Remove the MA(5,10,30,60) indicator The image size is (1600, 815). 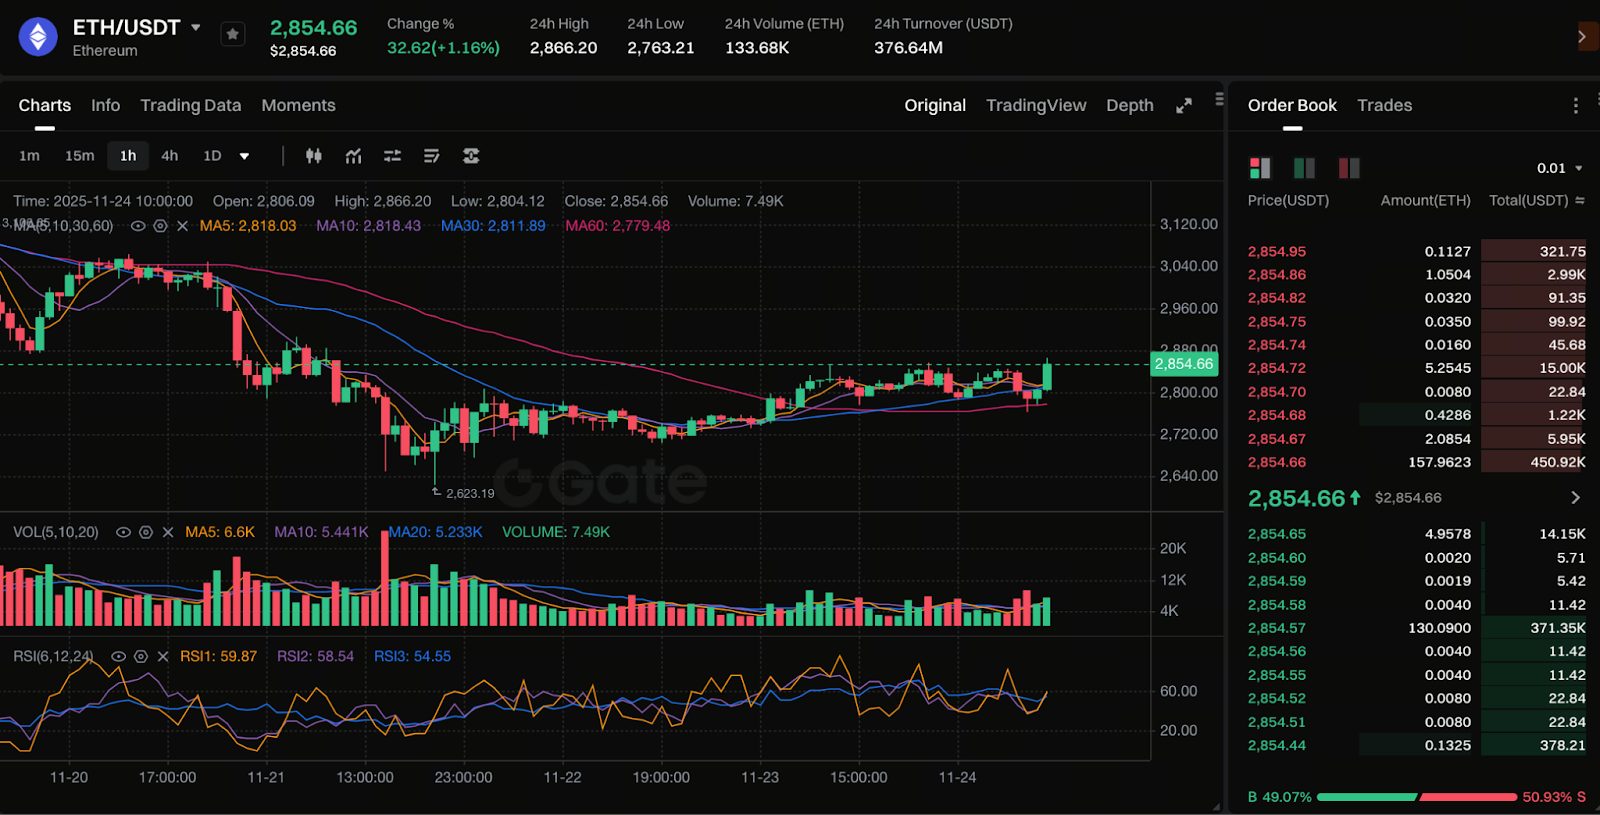182,226
